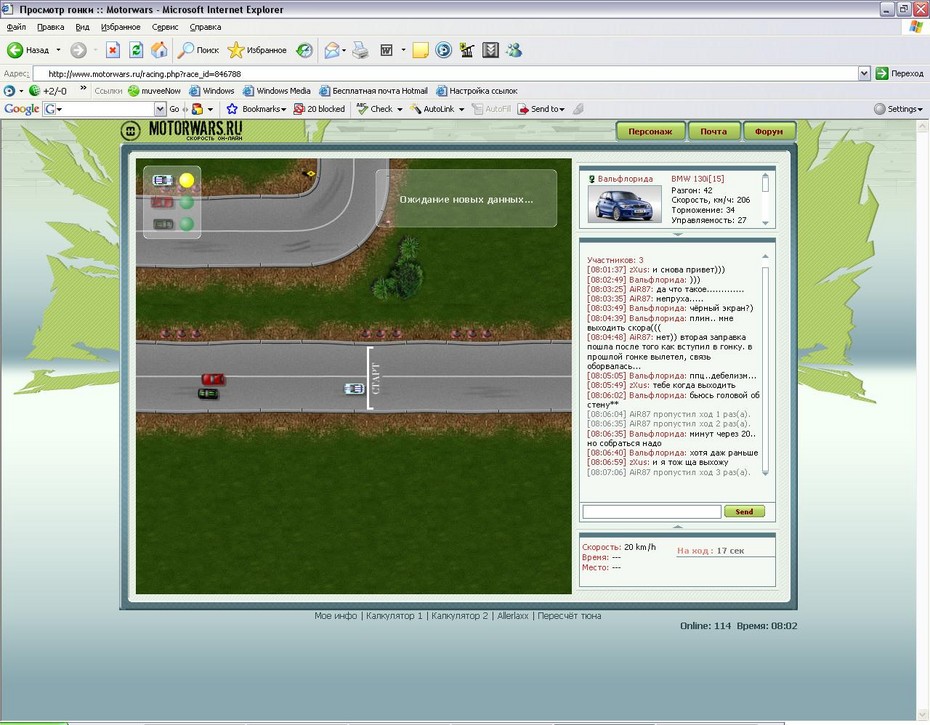Image resolution: width=930 pixels, height=725 pixels.
Task: Stop page loading with red X icon
Action: tap(113, 50)
